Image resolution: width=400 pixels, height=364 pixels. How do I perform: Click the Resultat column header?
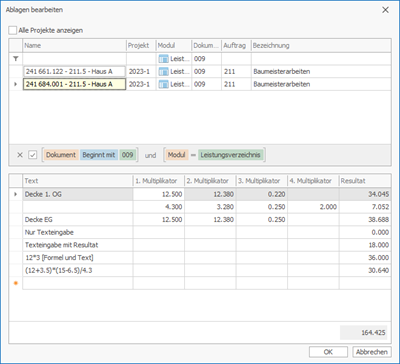point(365,181)
